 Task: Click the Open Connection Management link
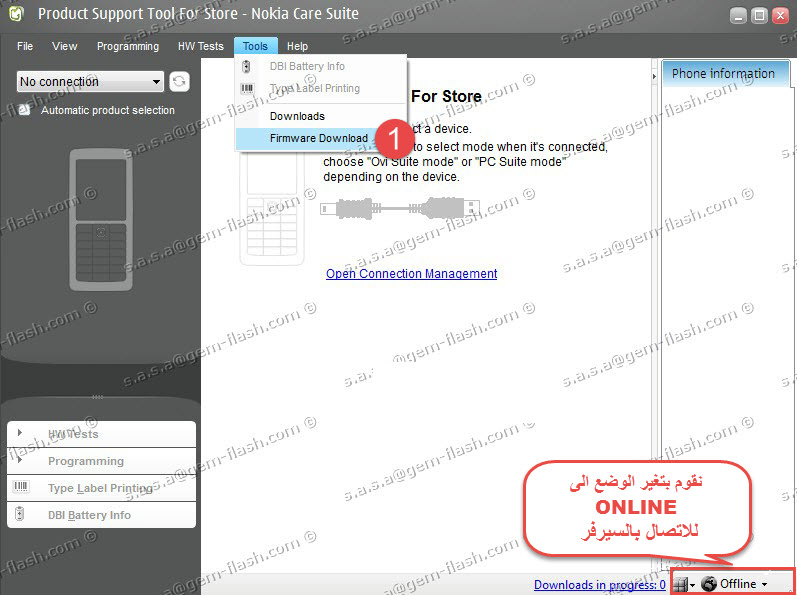(412, 274)
